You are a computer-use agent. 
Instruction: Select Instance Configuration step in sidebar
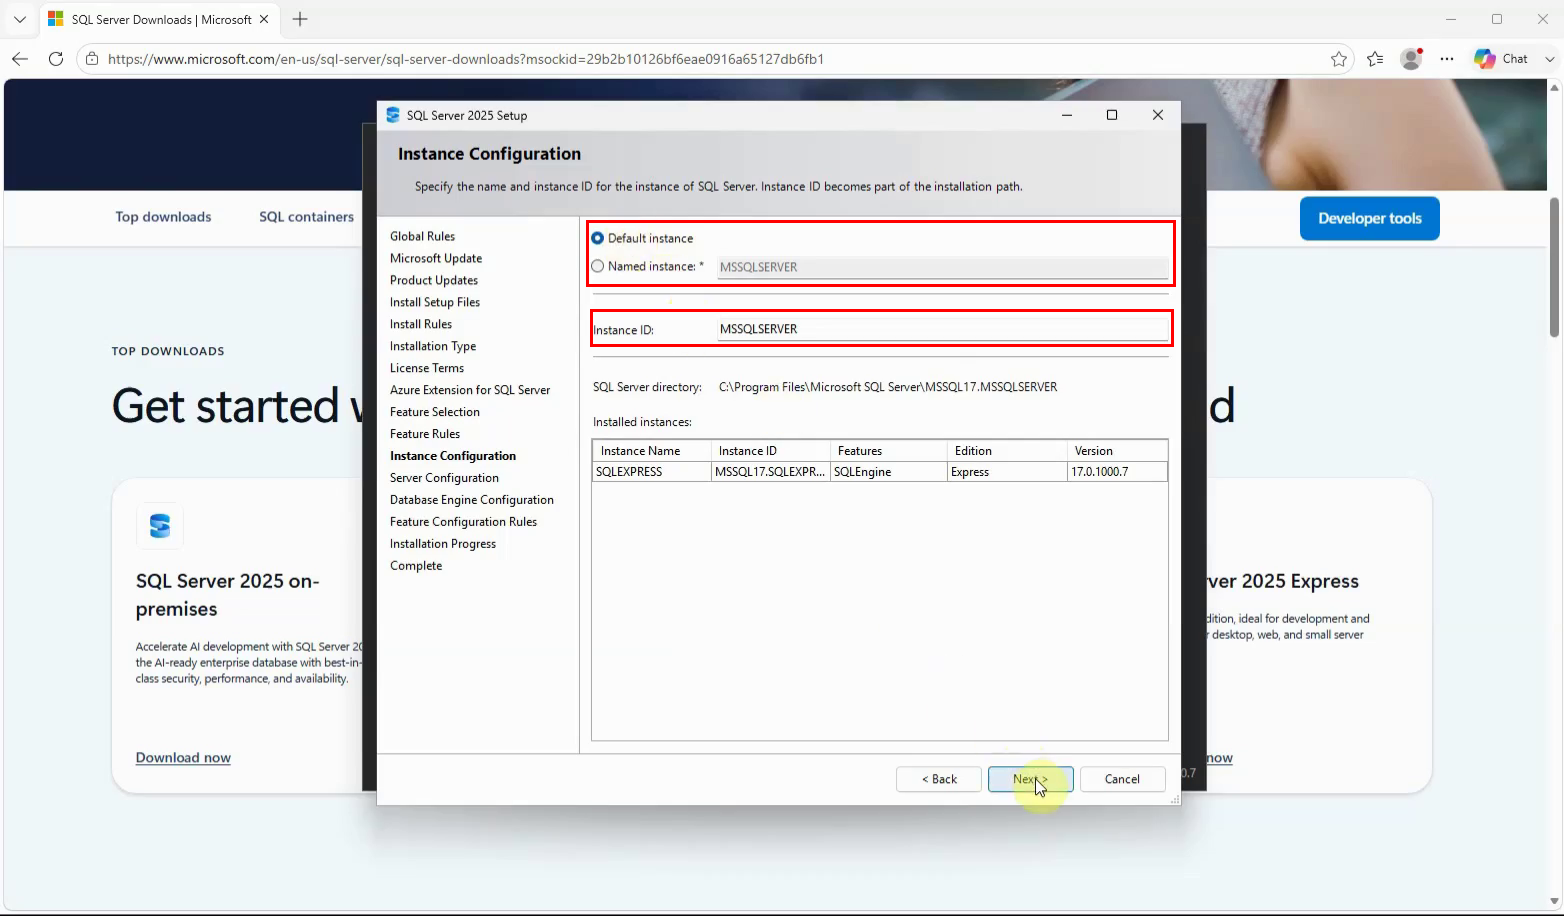click(x=453, y=456)
